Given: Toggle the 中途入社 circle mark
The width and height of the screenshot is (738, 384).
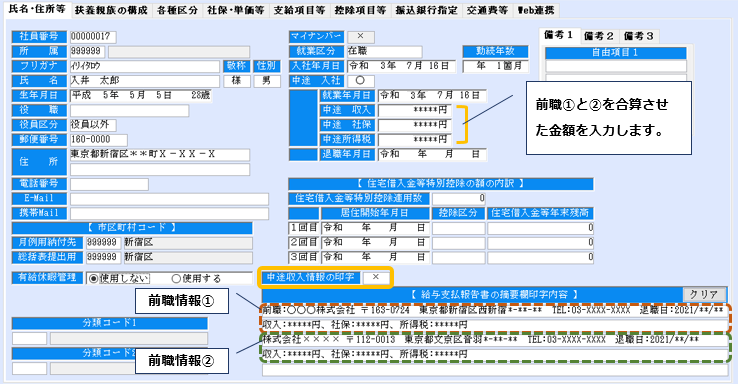Looking at the screenshot, I should (x=361, y=81).
